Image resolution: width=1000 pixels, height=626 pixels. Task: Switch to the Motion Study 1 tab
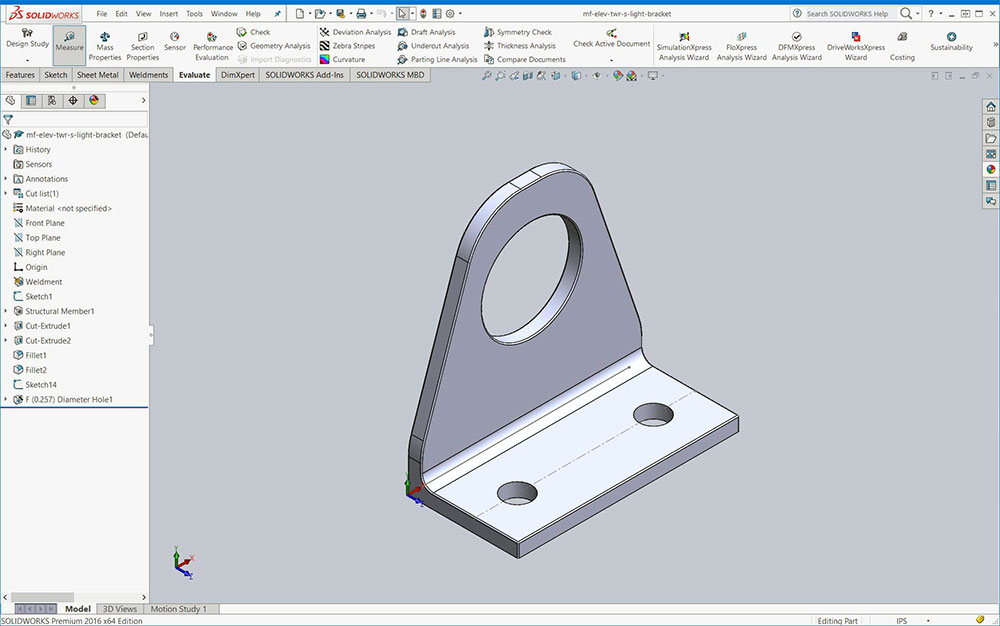[179, 609]
